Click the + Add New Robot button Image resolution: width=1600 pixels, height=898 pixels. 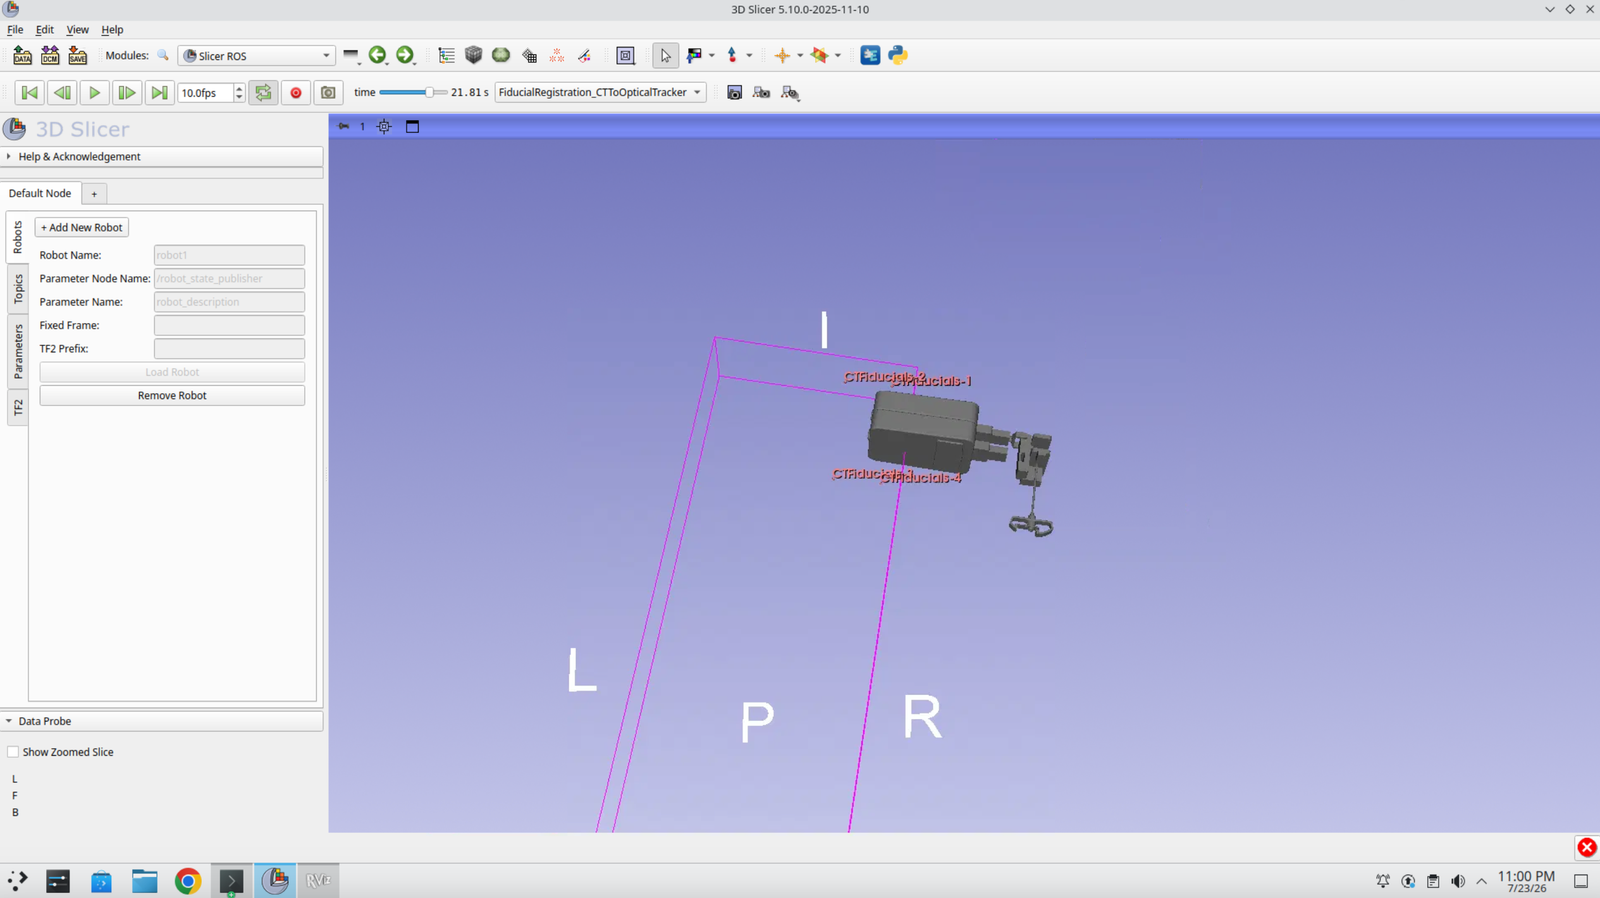pyautogui.click(x=82, y=228)
